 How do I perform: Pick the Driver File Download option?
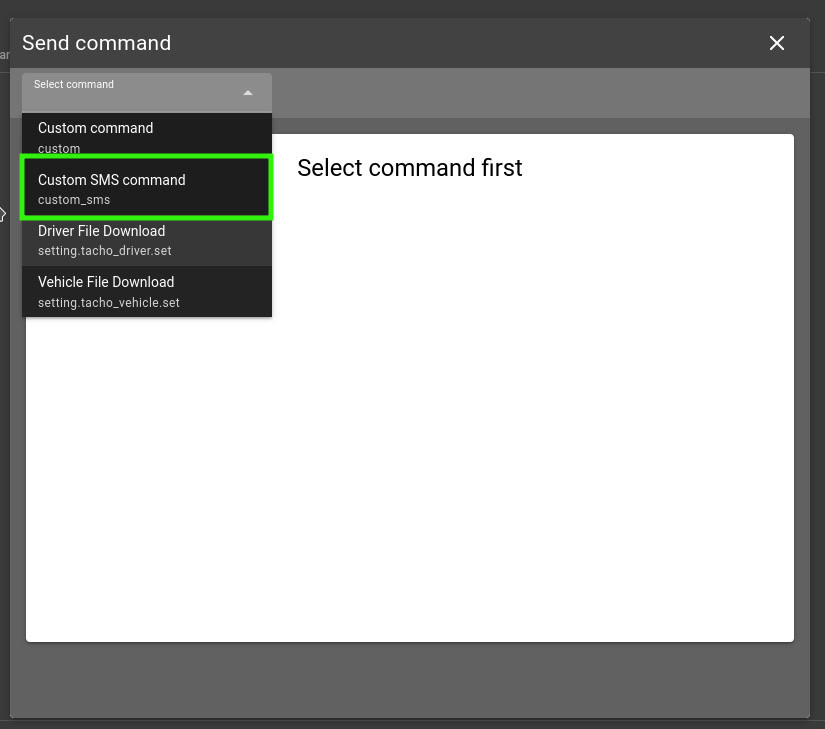[147, 240]
